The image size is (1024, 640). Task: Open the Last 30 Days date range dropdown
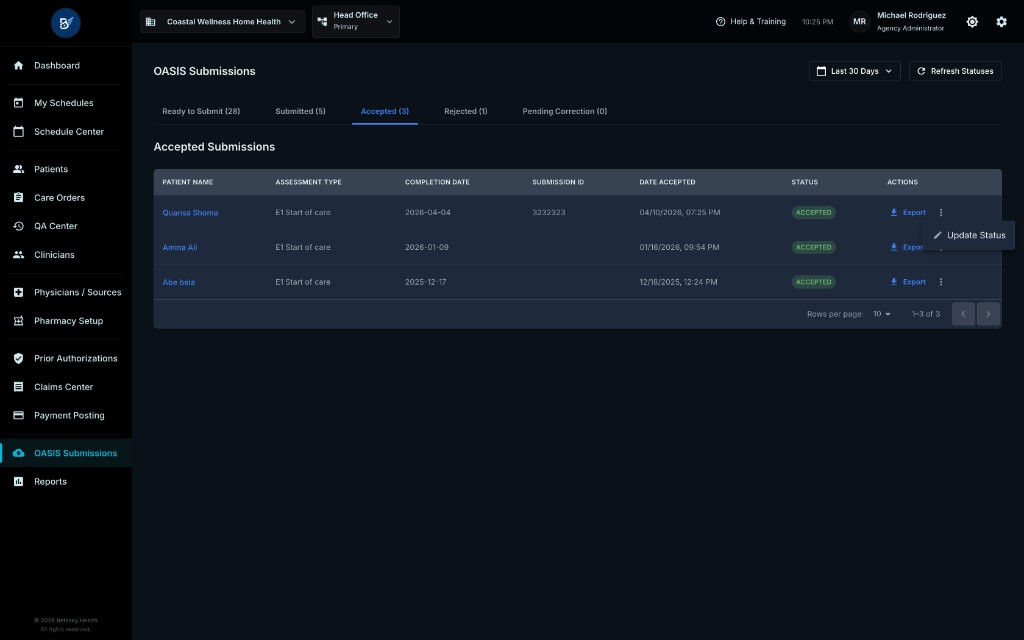pos(854,71)
